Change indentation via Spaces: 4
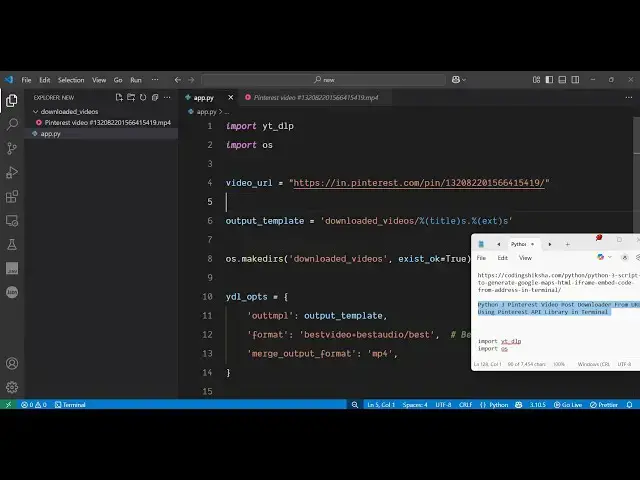 click(x=415, y=404)
